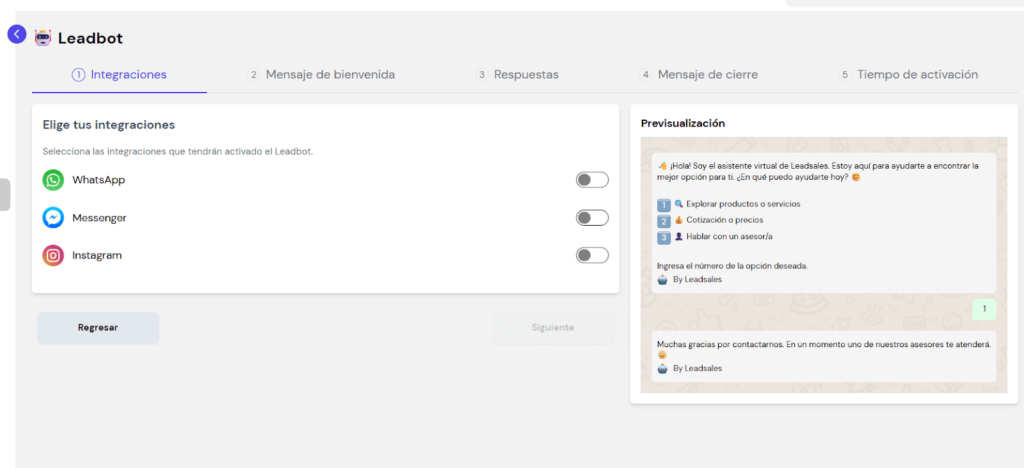Viewport: 1024px width, 468px height.
Task: Click the Selecciona las integraciones description text
Action: pyautogui.click(x=178, y=151)
